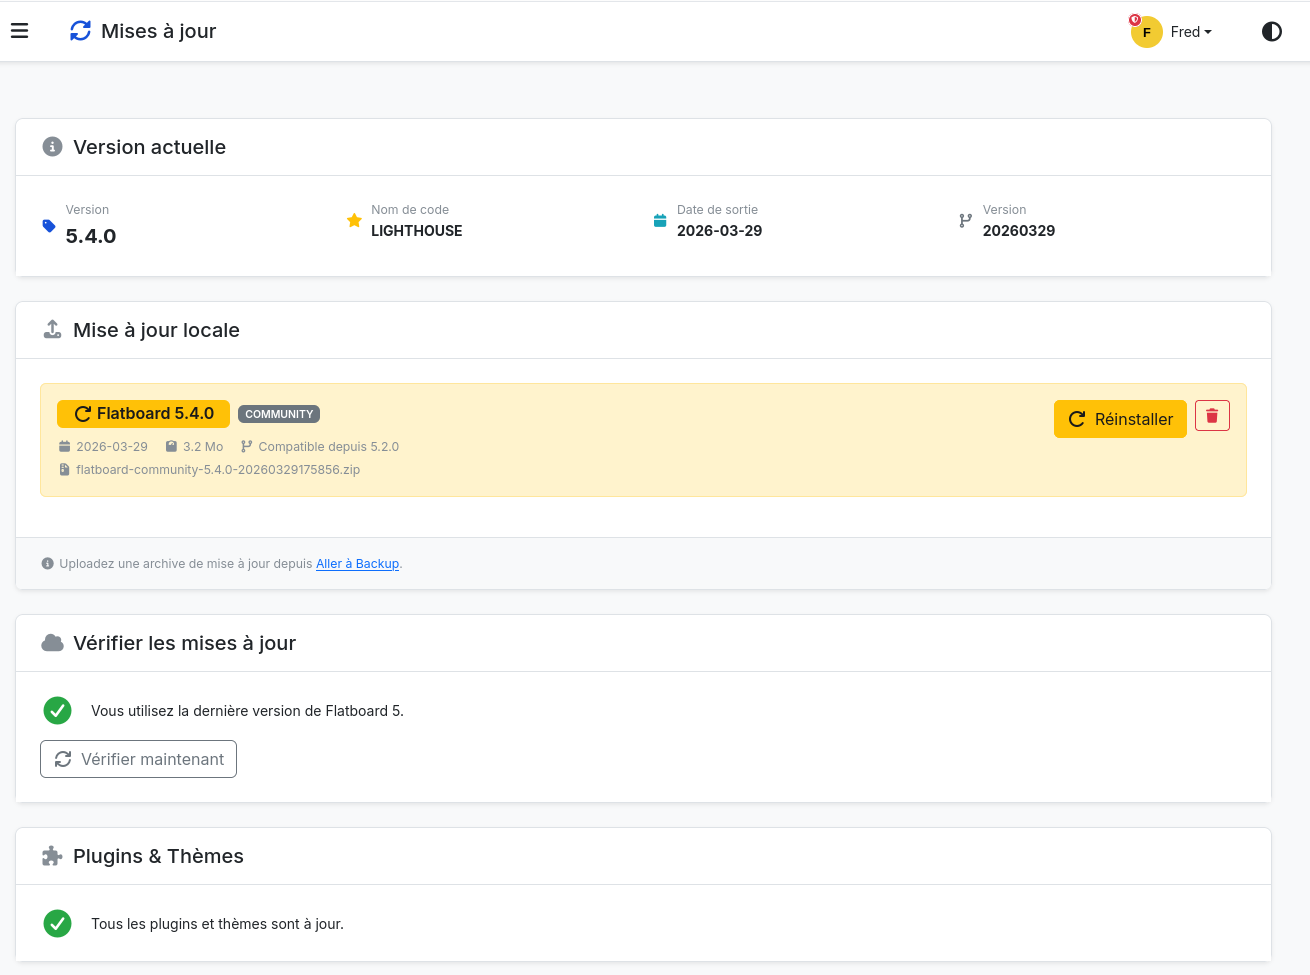The image size is (1310, 975).
Task: Follow the Aller à Backup link
Action: click(357, 564)
